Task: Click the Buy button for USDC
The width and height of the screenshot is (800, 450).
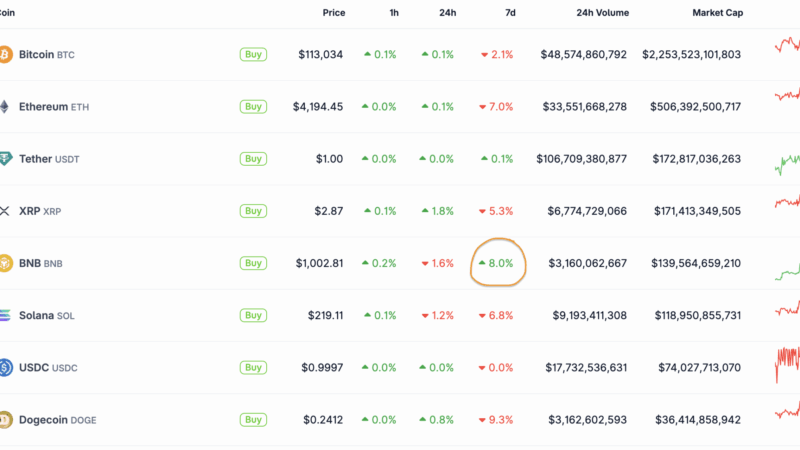Action: click(x=253, y=367)
